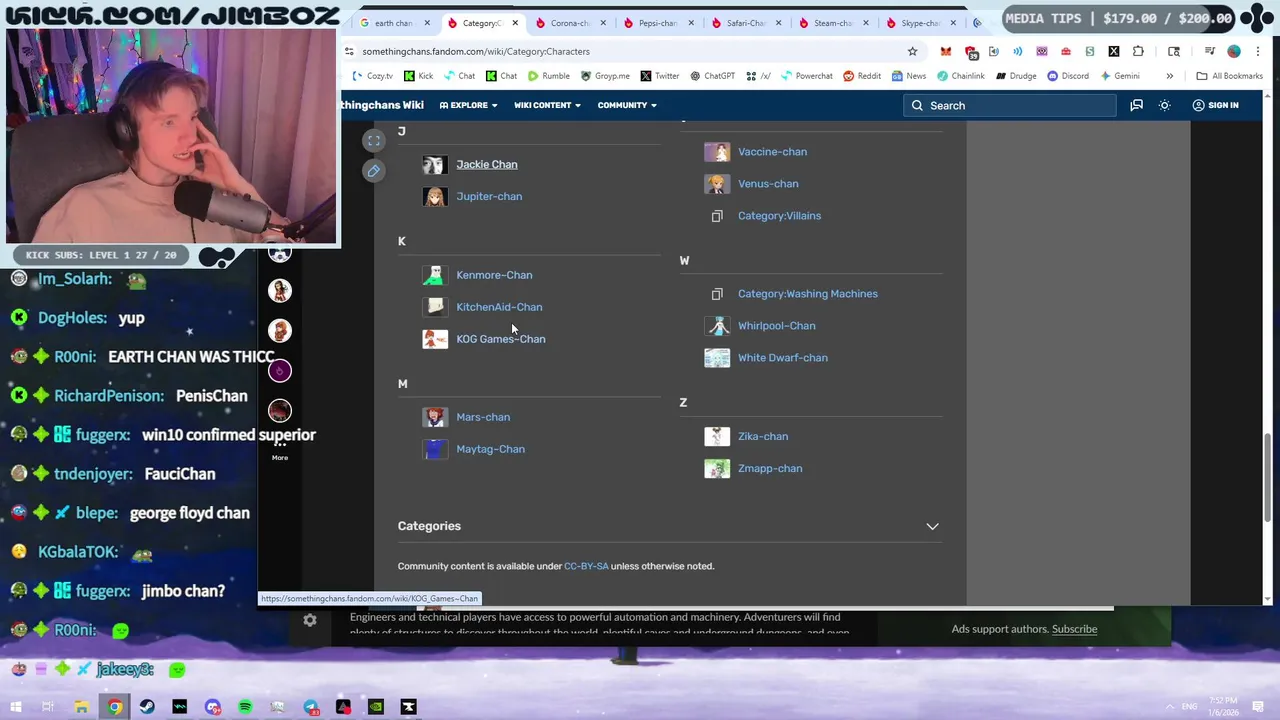Open the Jupiter-chan character link
The width and height of the screenshot is (1280, 720).
[x=489, y=196]
